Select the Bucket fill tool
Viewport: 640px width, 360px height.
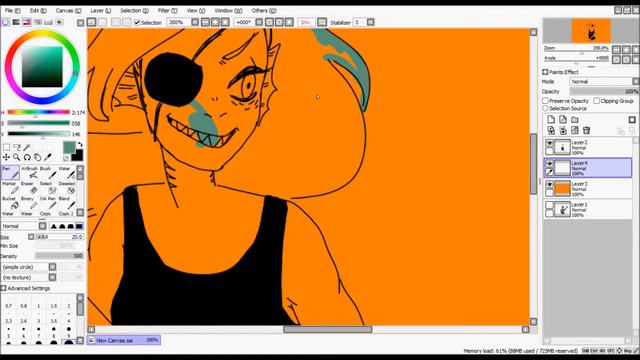10,203
